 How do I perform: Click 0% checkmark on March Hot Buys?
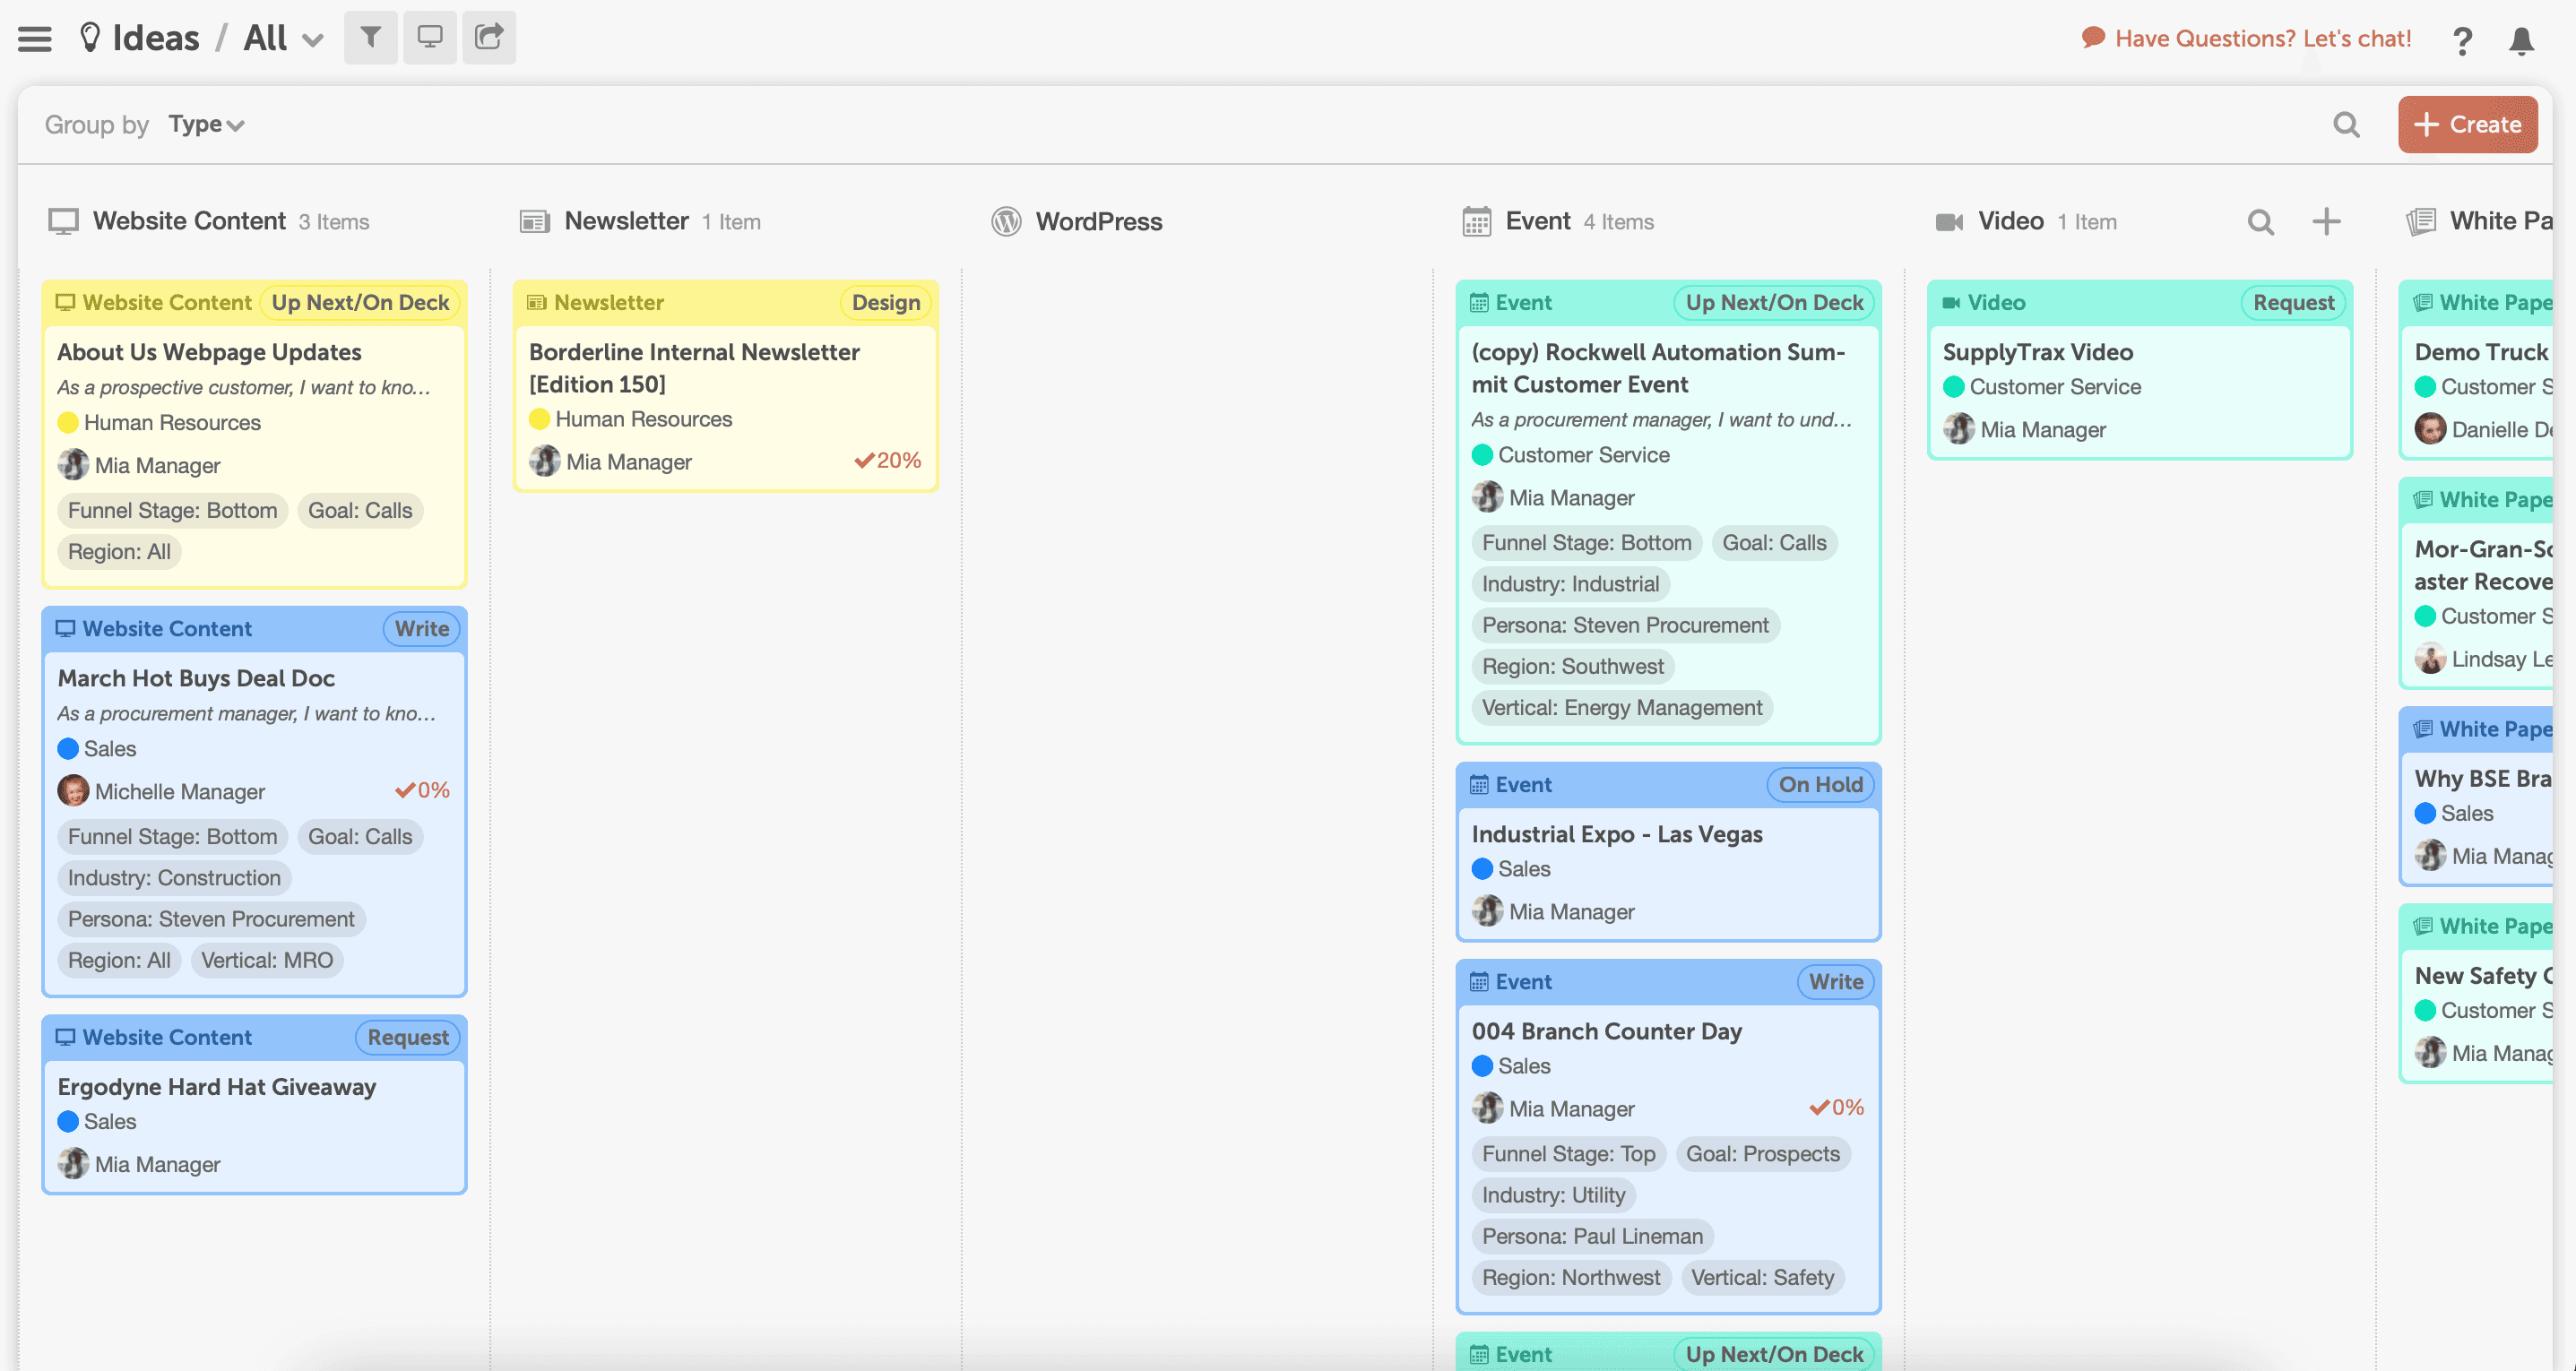pyautogui.click(x=423, y=790)
